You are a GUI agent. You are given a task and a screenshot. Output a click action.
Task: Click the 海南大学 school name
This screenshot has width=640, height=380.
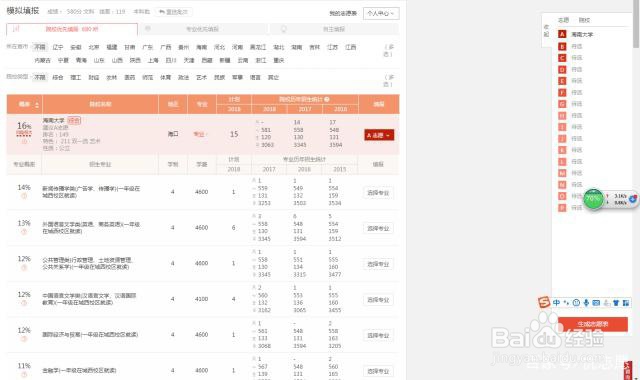click(53, 120)
